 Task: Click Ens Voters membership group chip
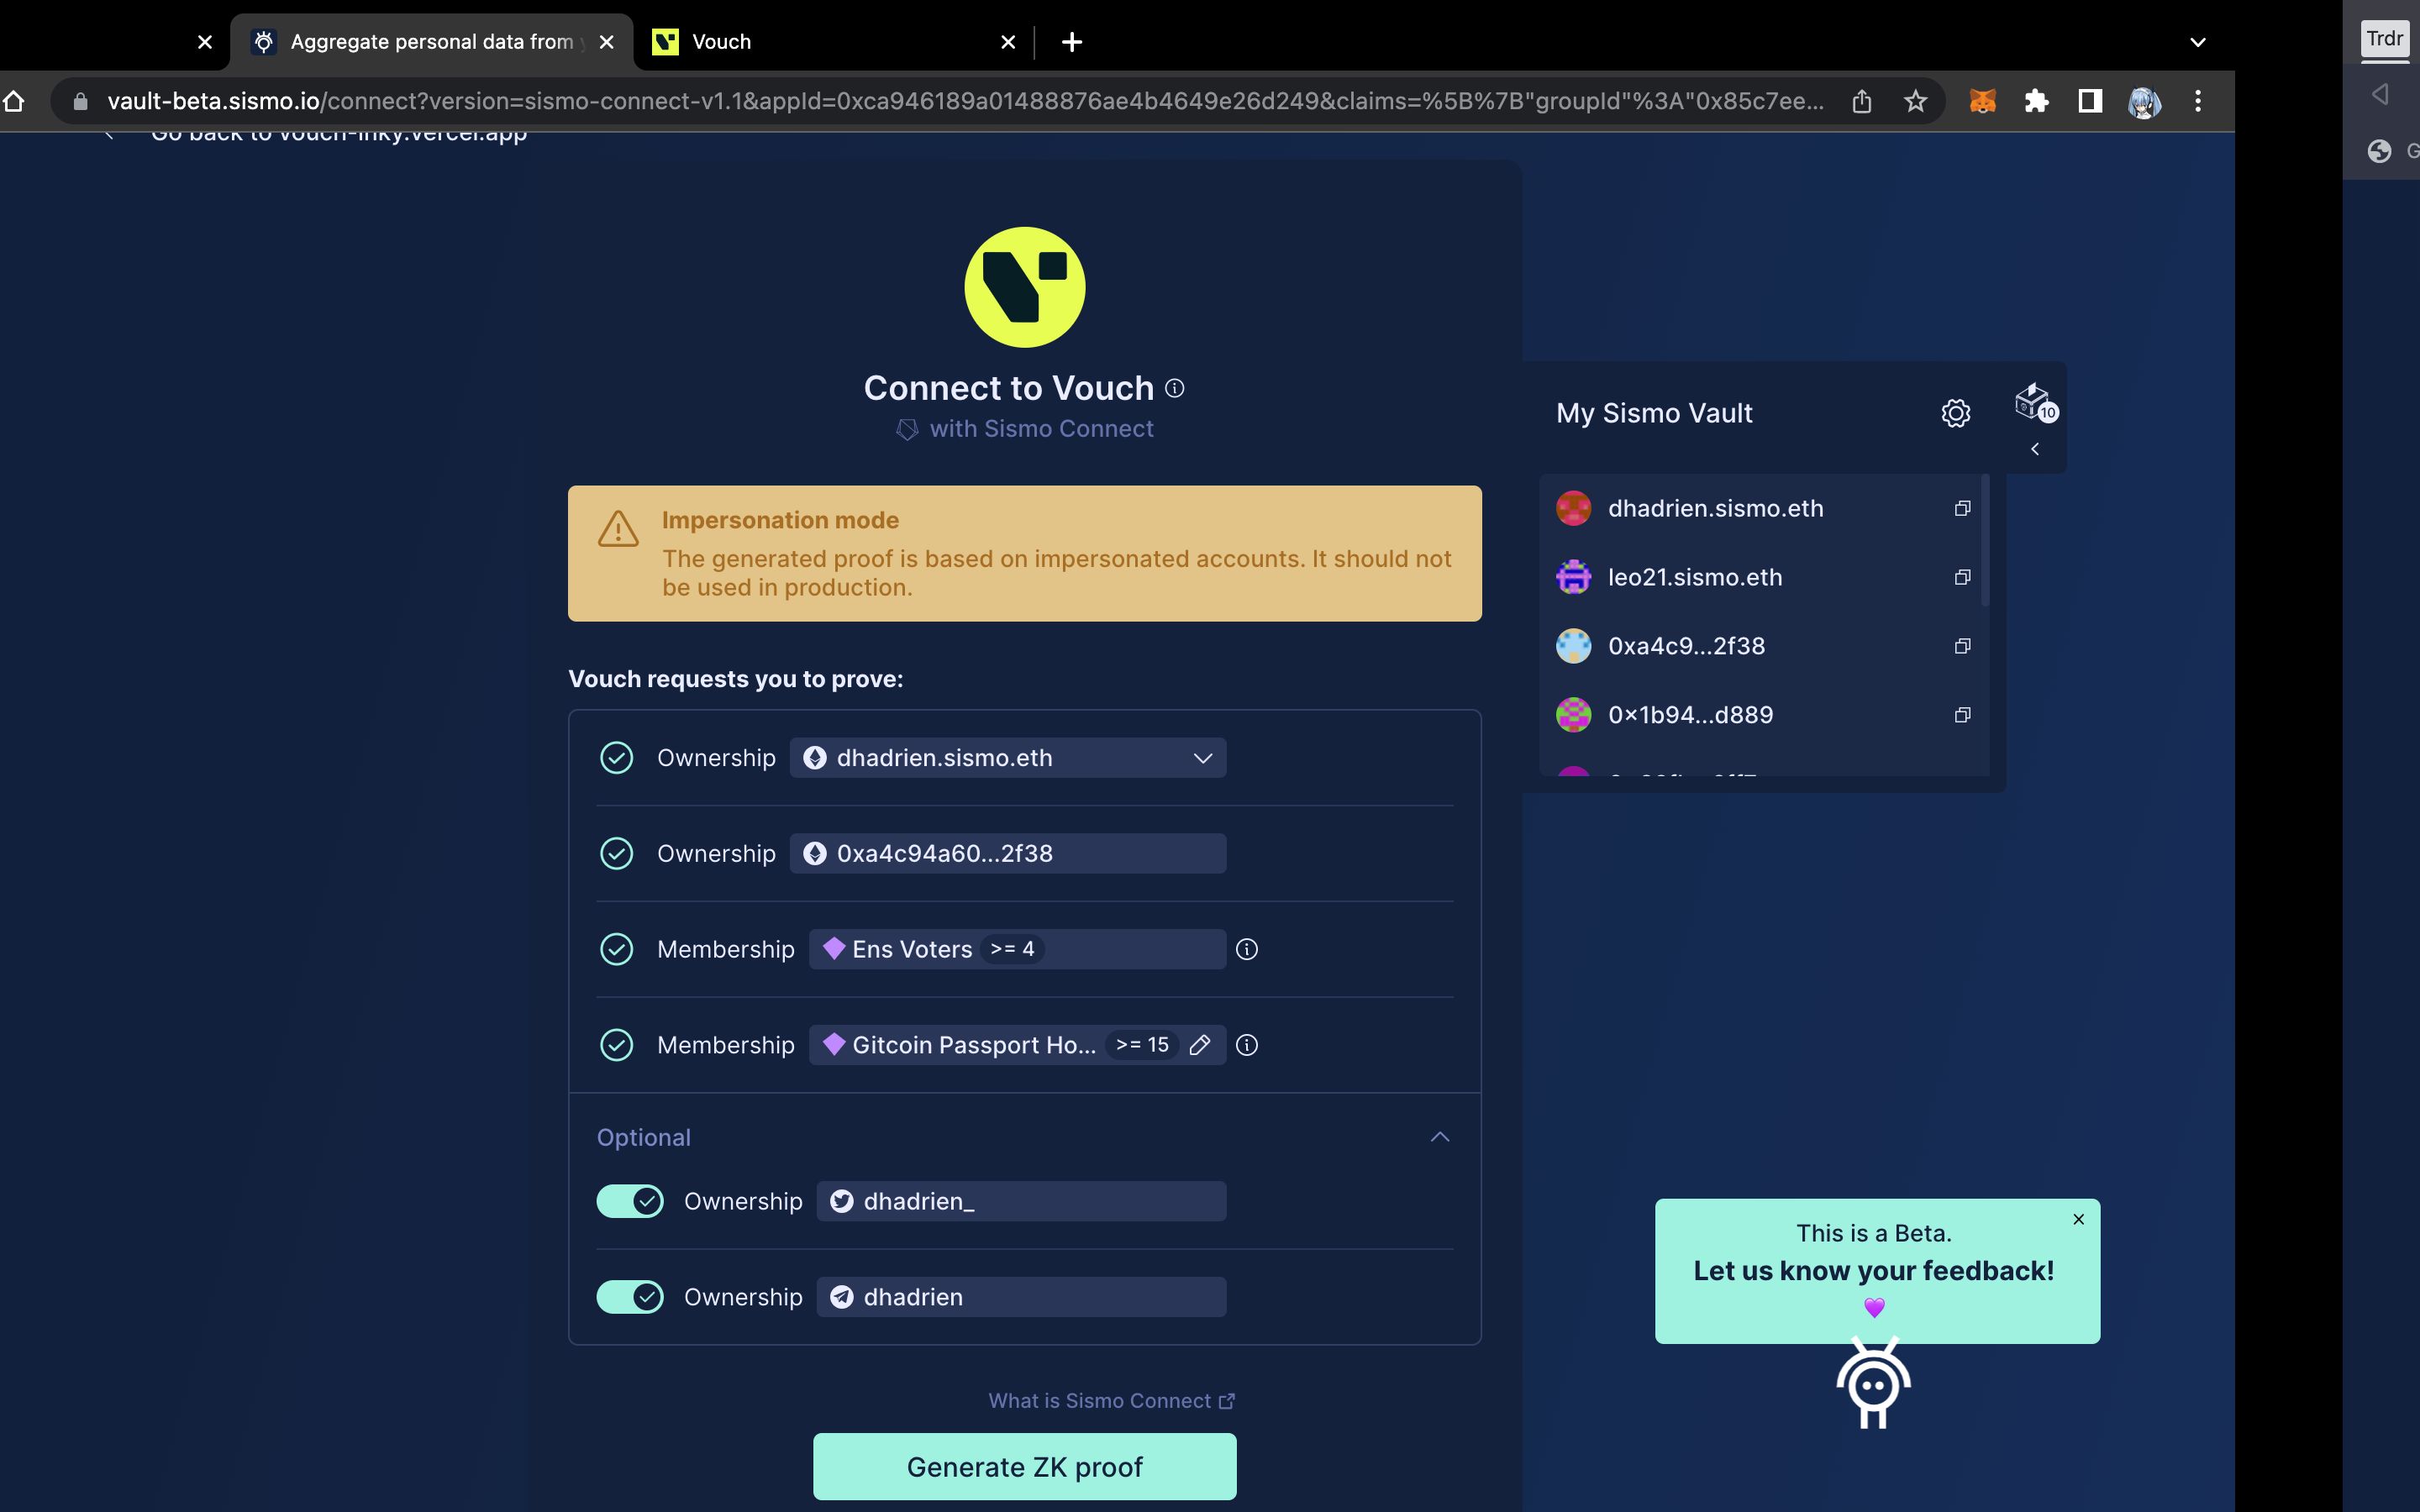tap(1017, 949)
